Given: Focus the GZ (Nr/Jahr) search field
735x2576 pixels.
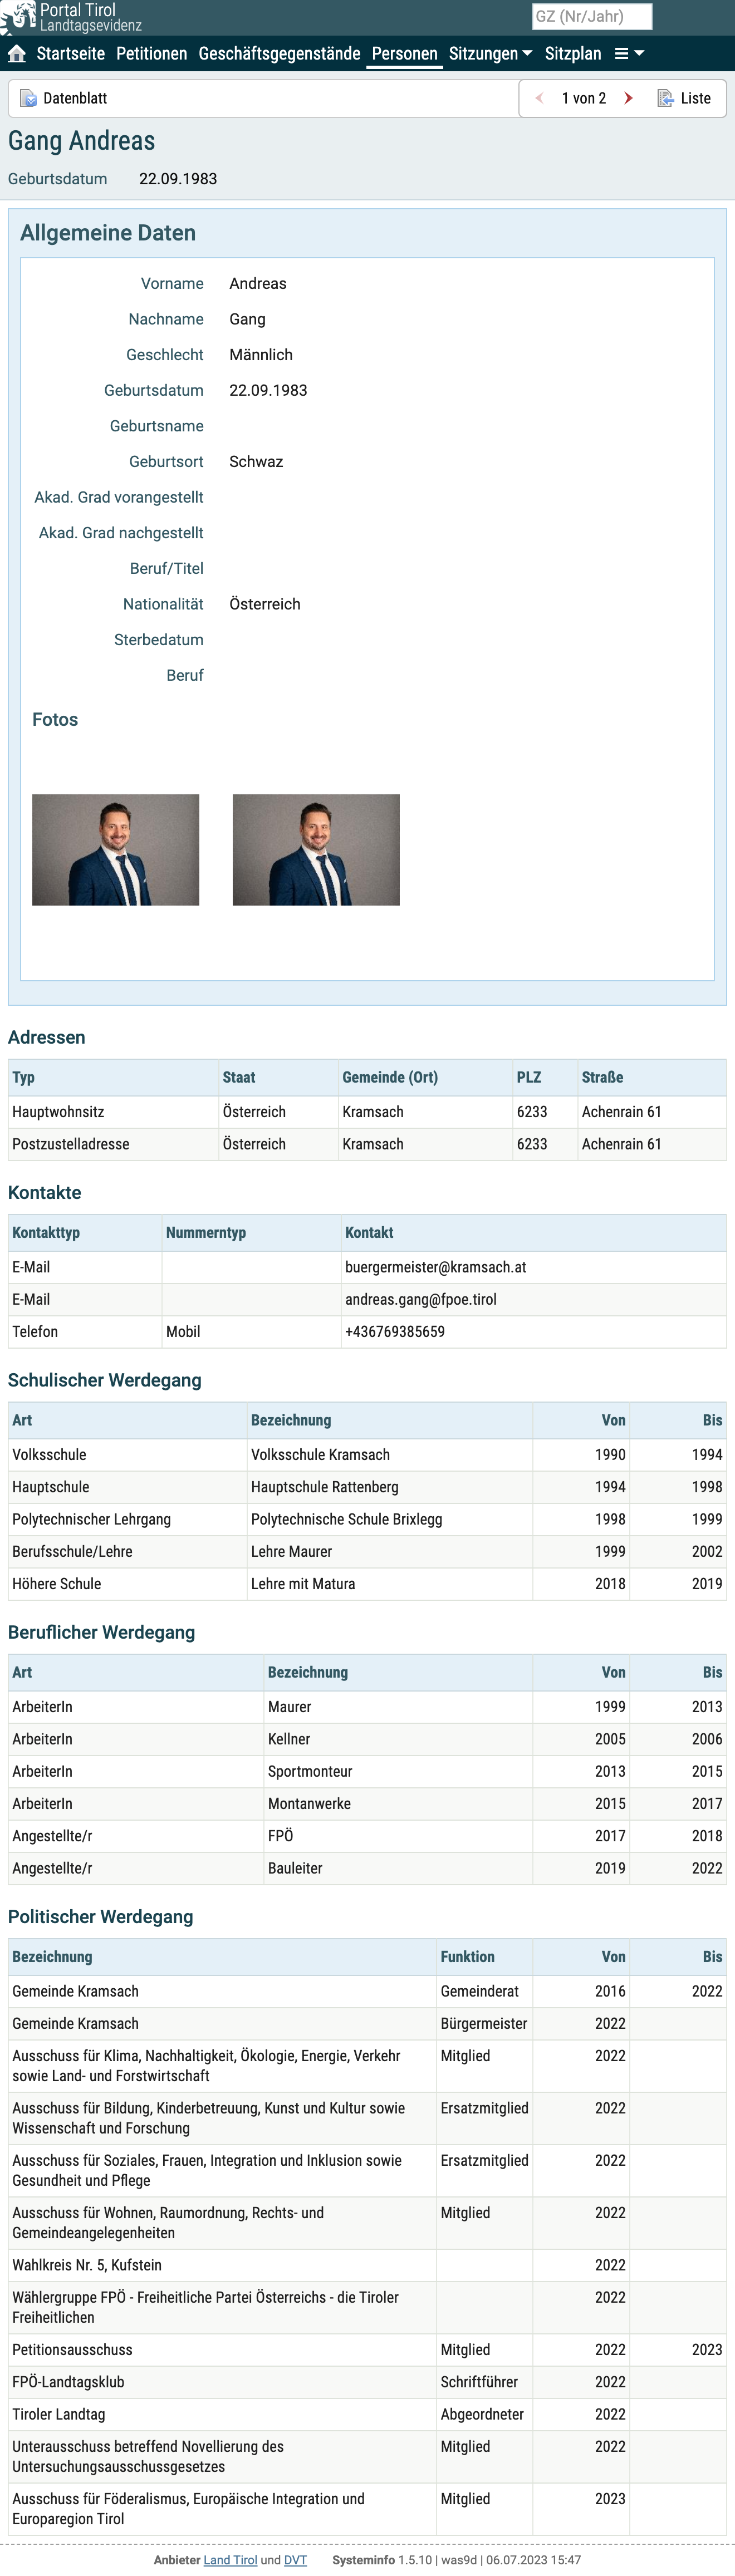Looking at the screenshot, I should [x=592, y=16].
